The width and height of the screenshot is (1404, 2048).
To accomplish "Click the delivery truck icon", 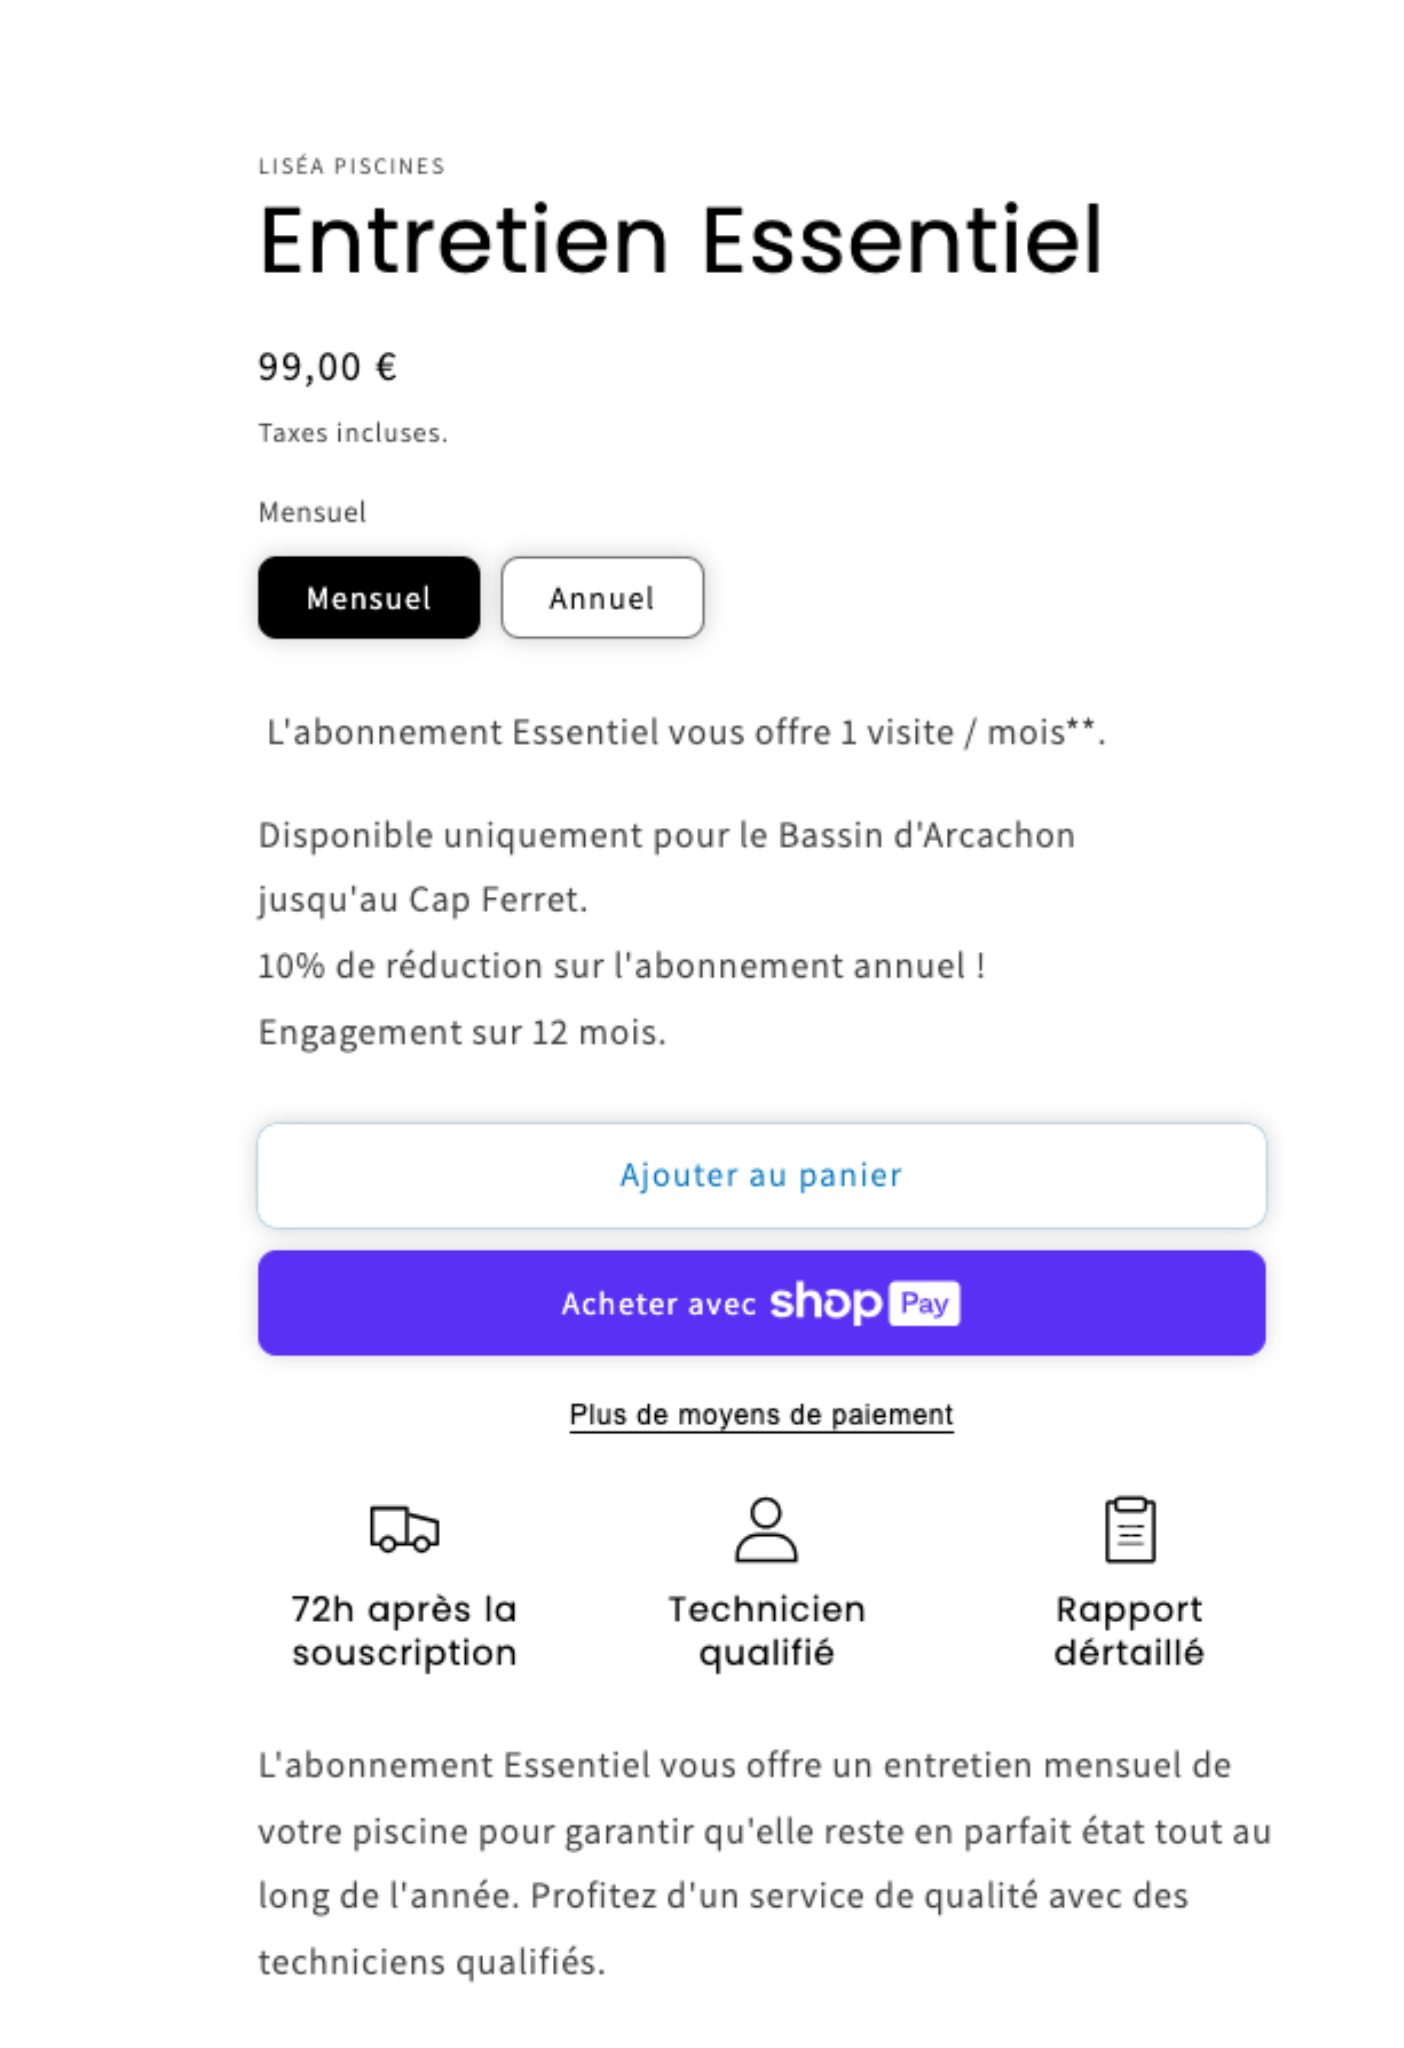I will [x=404, y=1528].
